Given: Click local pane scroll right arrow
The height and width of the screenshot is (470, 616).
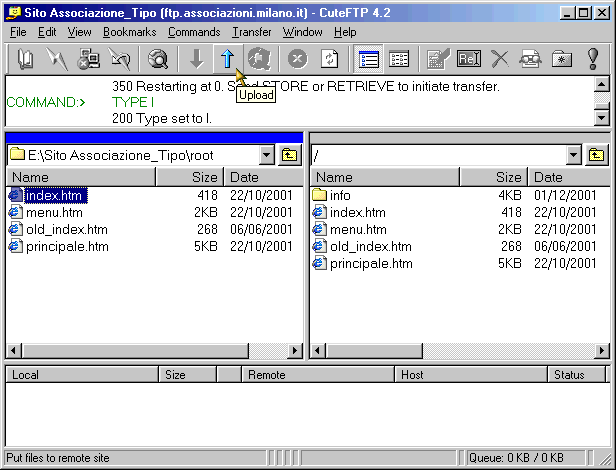Looking at the screenshot, I should pyautogui.click(x=295, y=351).
